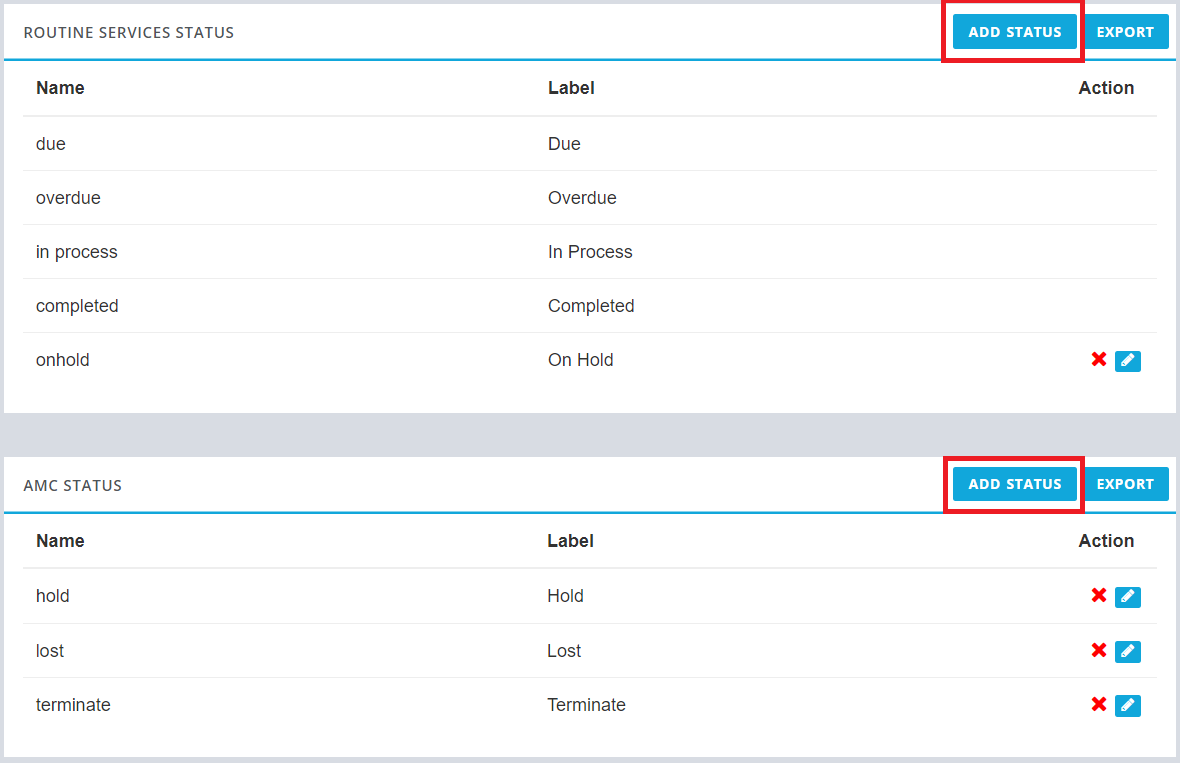The width and height of the screenshot is (1180, 763).
Task: Edit the terminate status entry
Action: tap(1127, 706)
